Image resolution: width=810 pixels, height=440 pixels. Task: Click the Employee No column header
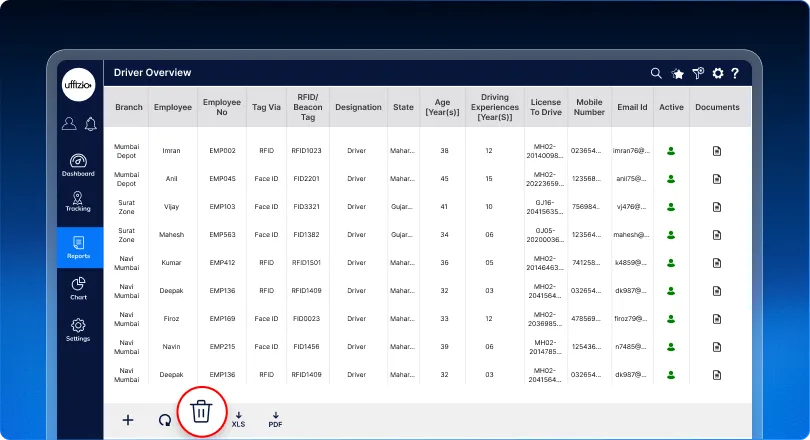(222, 107)
